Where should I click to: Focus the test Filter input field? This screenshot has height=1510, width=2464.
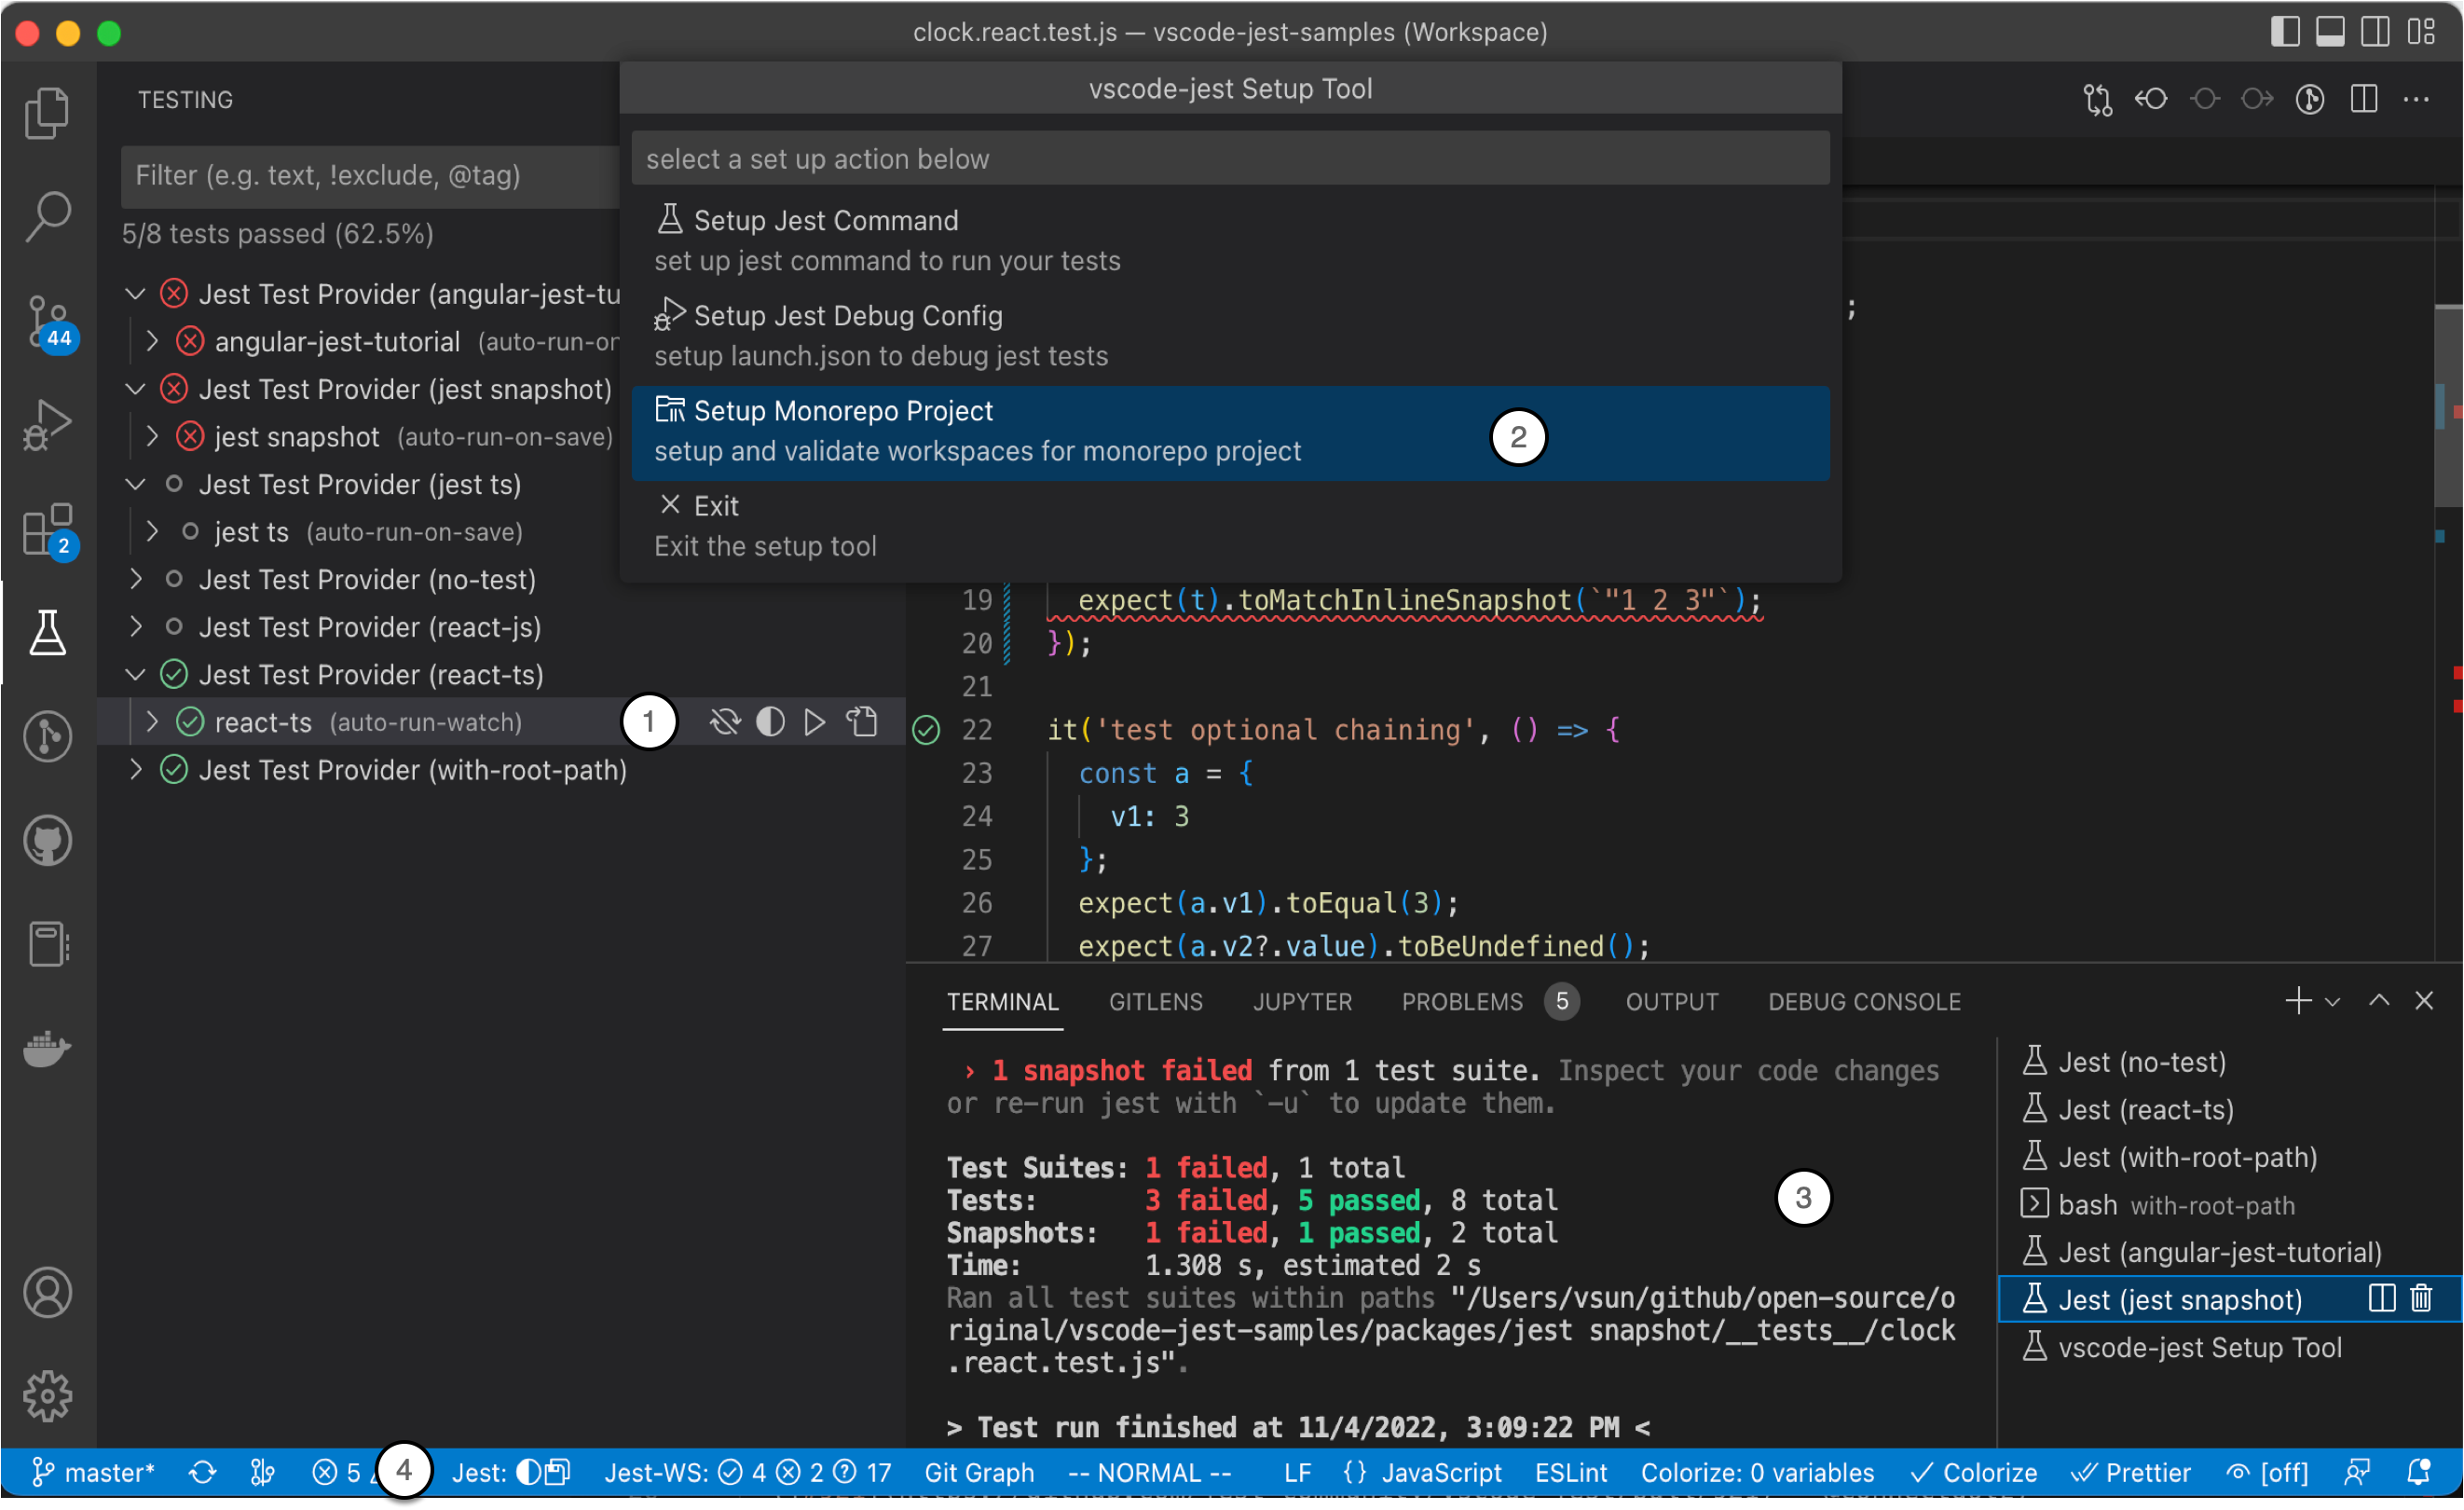pyautogui.click(x=372, y=175)
